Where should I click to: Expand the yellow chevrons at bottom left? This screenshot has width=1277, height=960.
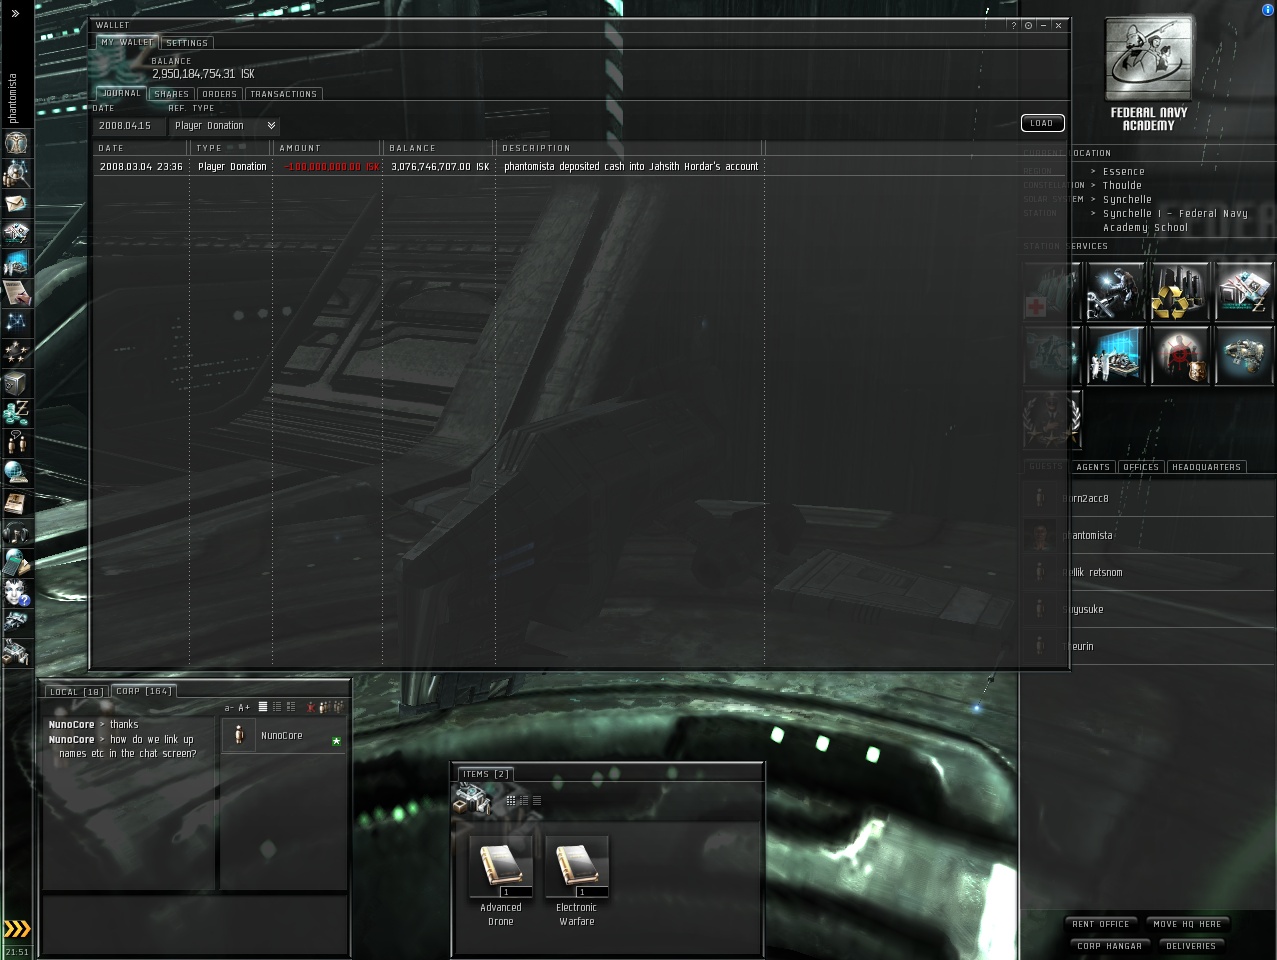click(17, 929)
